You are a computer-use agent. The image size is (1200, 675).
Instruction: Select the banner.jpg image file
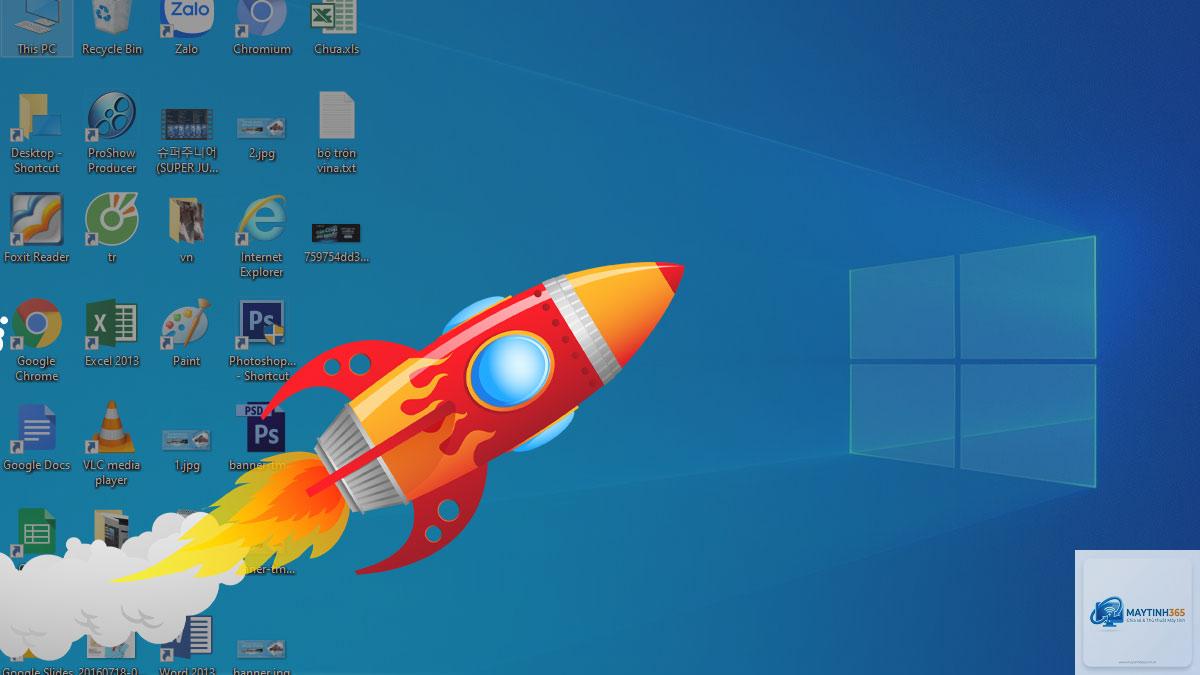click(262, 656)
